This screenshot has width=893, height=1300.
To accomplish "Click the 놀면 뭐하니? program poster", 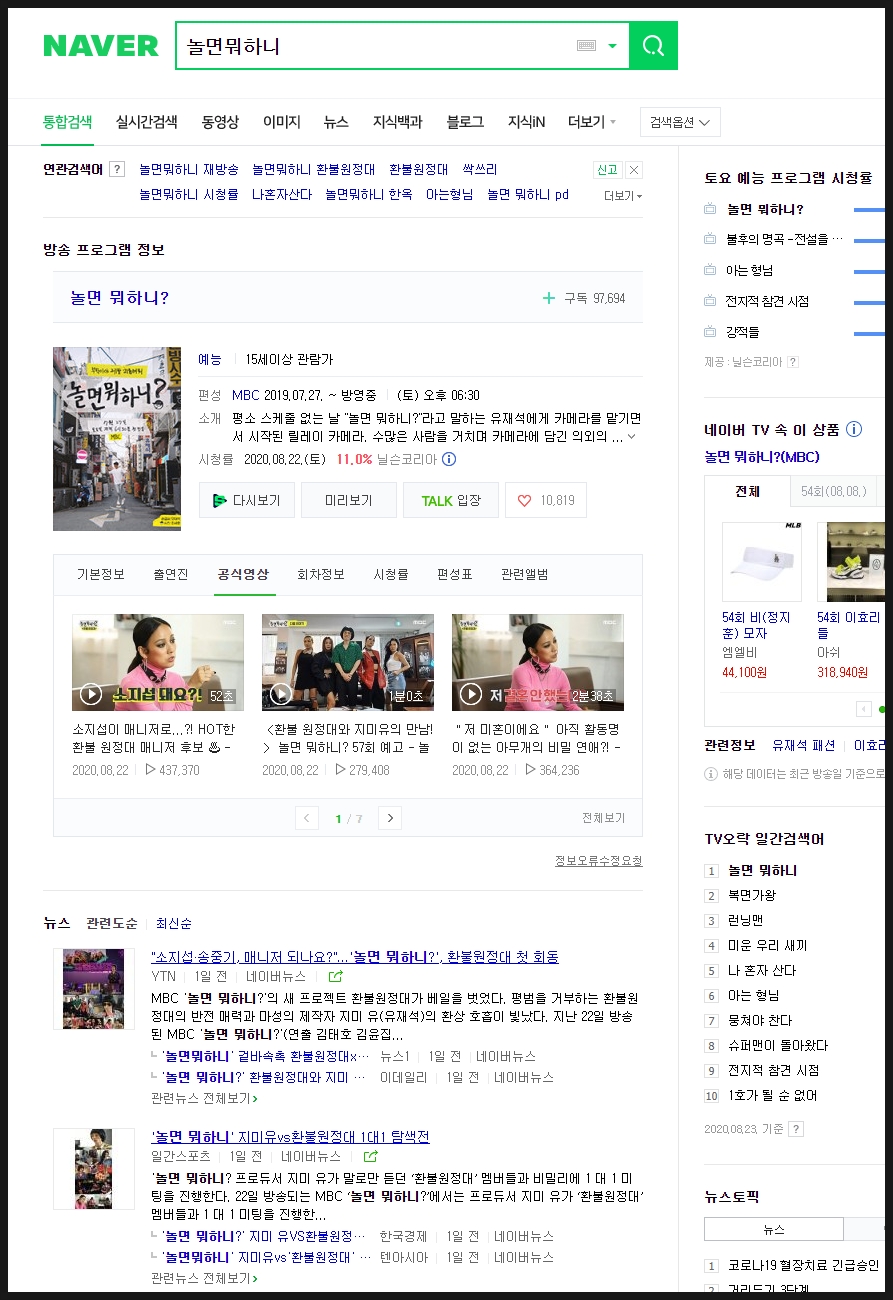I will 117,439.
